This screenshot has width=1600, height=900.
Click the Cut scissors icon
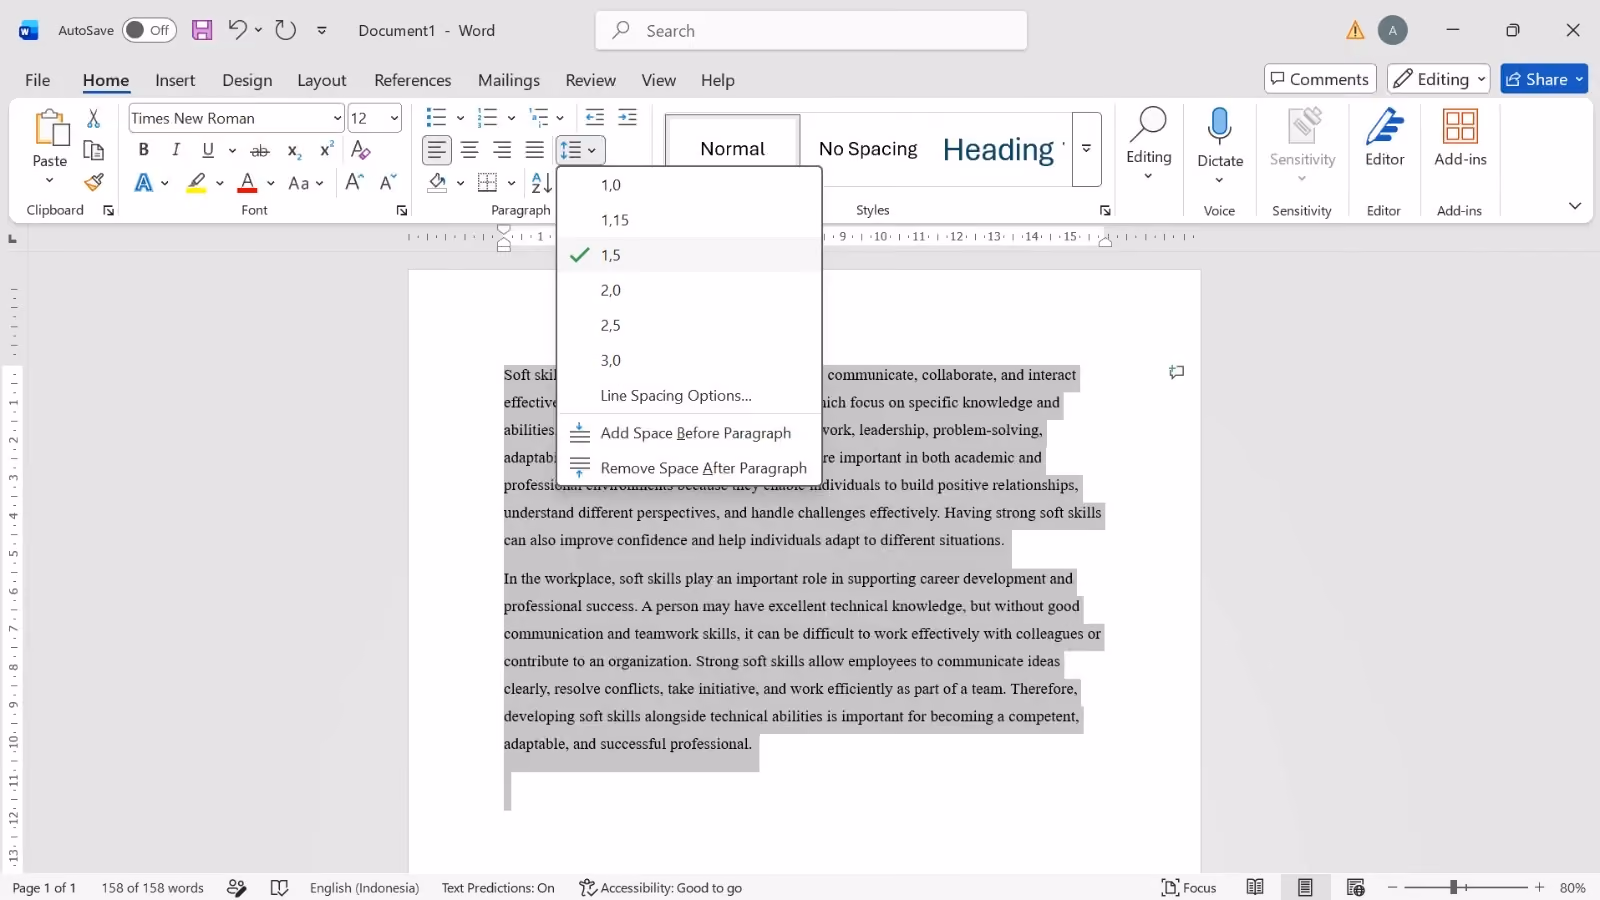(93, 119)
